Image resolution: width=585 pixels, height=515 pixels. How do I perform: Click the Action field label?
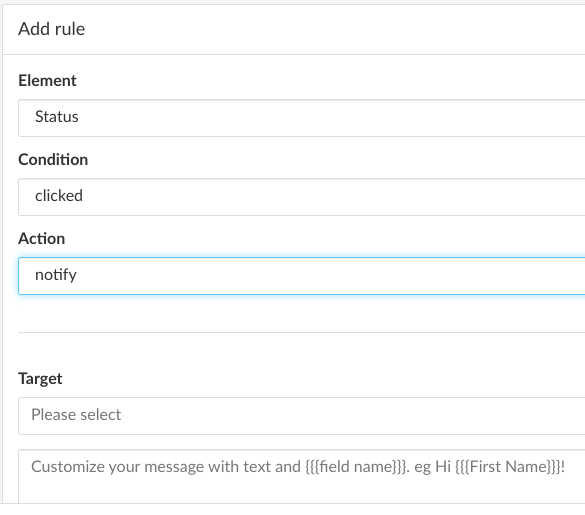[x=41, y=239]
